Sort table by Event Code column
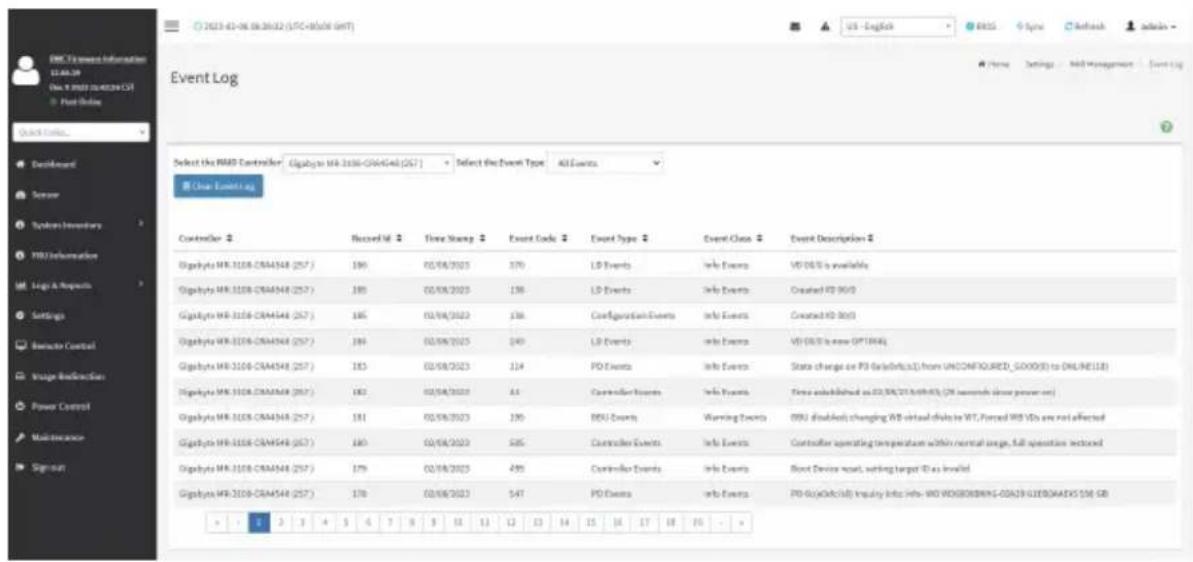The width and height of the screenshot is (1193, 562). [x=538, y=238]
